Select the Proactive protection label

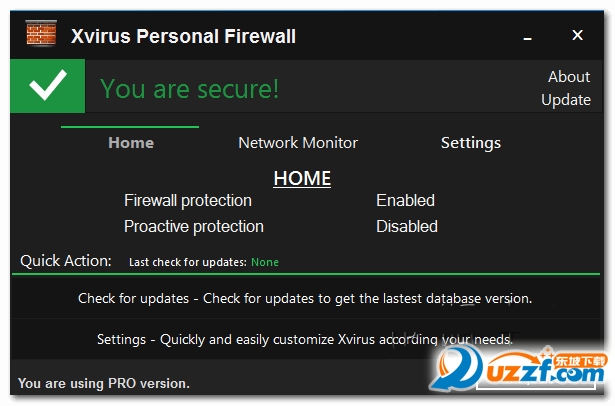point(194,227)
